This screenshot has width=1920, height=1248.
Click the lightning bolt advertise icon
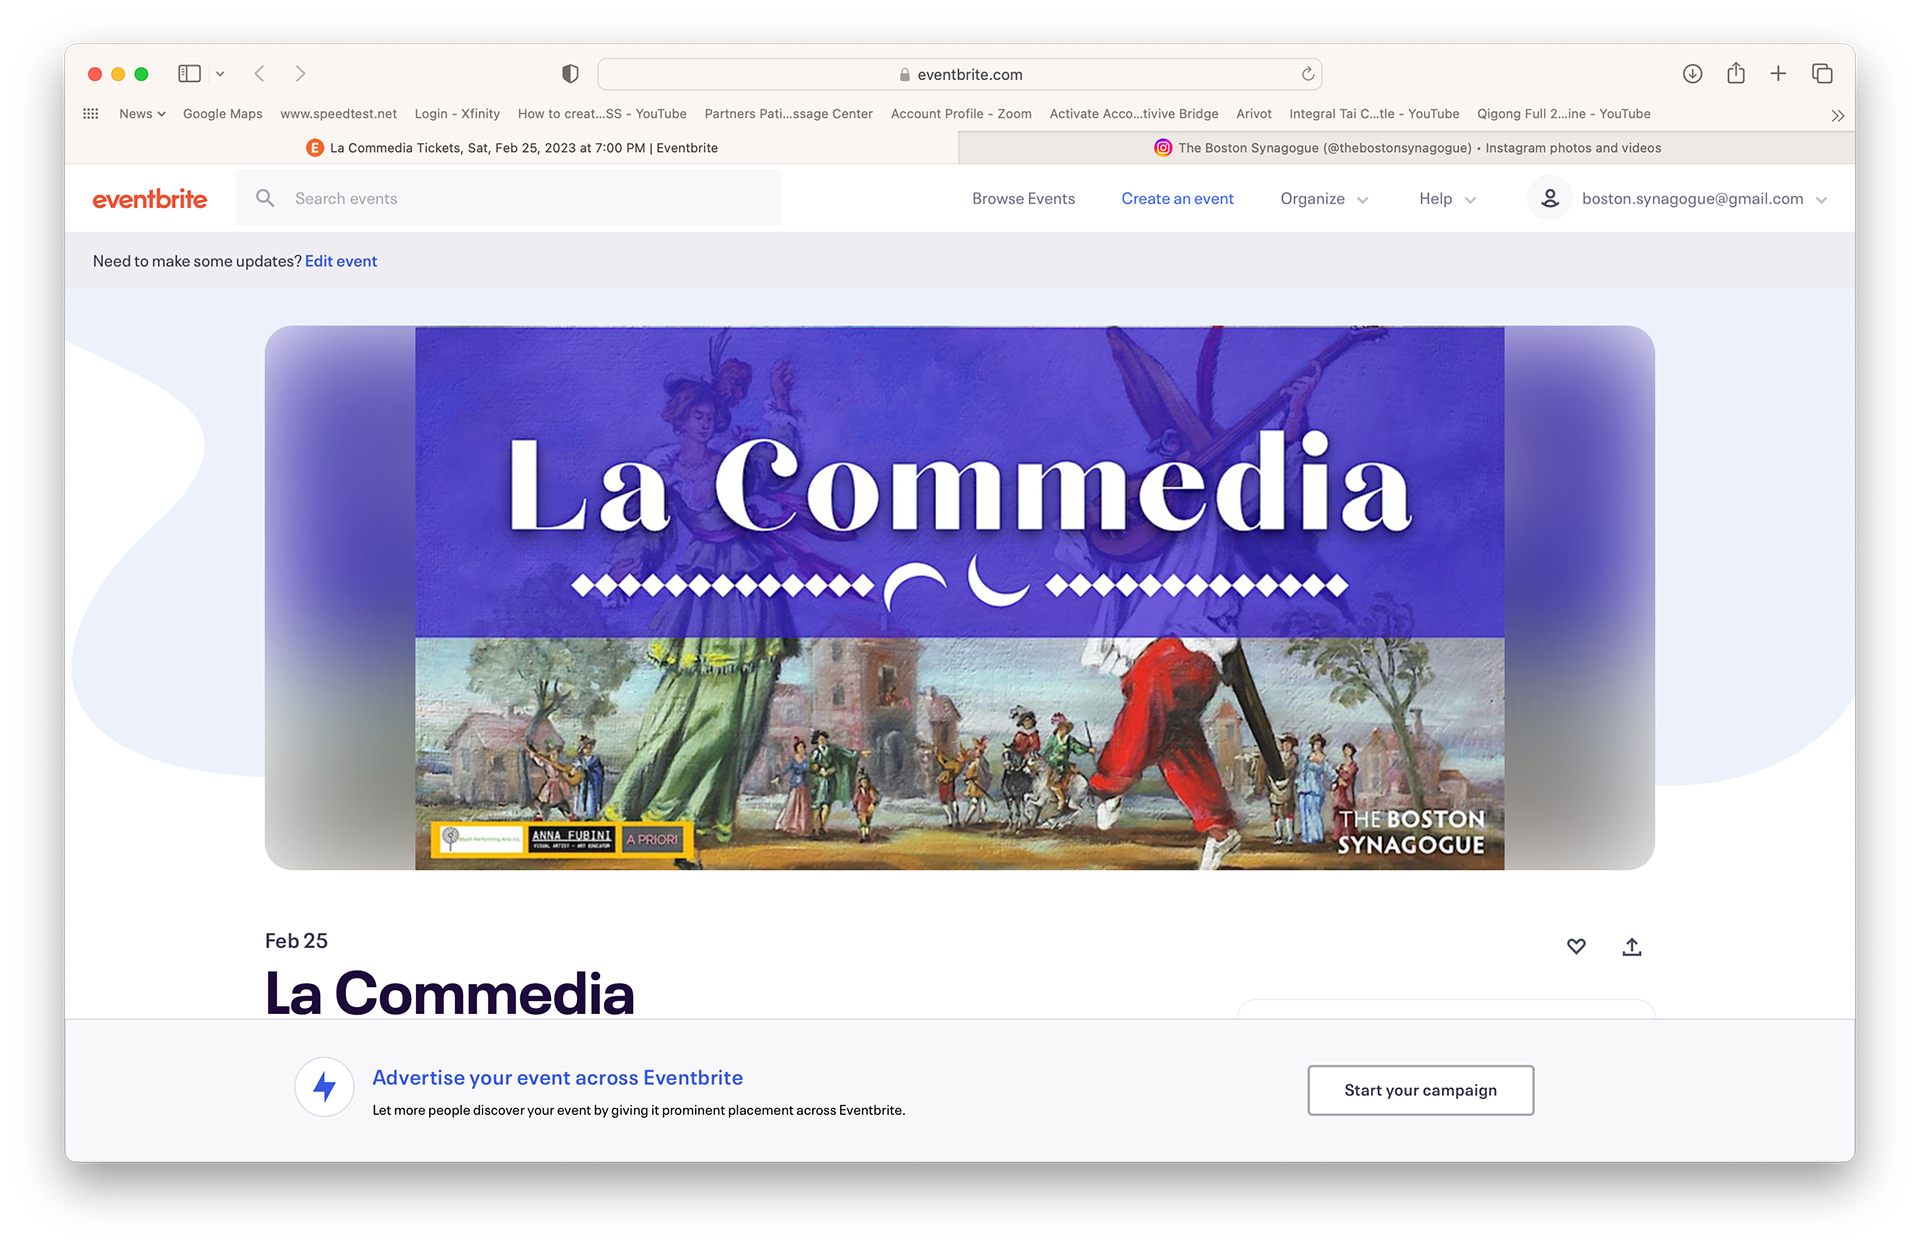point(324,1087)
